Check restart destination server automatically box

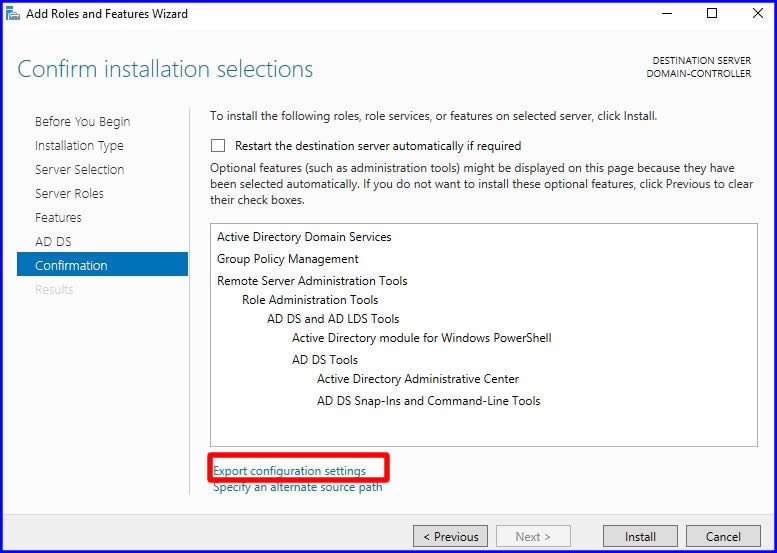tap(218, 145)
